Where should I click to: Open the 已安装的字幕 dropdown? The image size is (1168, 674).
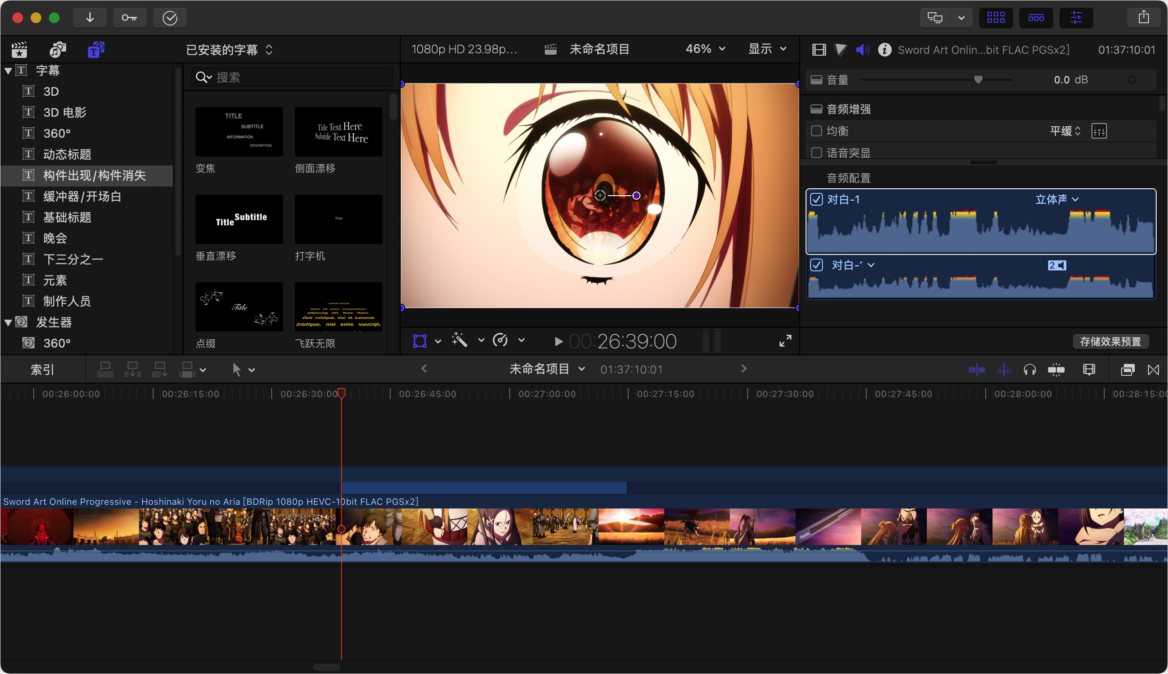pyautogui.click(x=229, y=50)
